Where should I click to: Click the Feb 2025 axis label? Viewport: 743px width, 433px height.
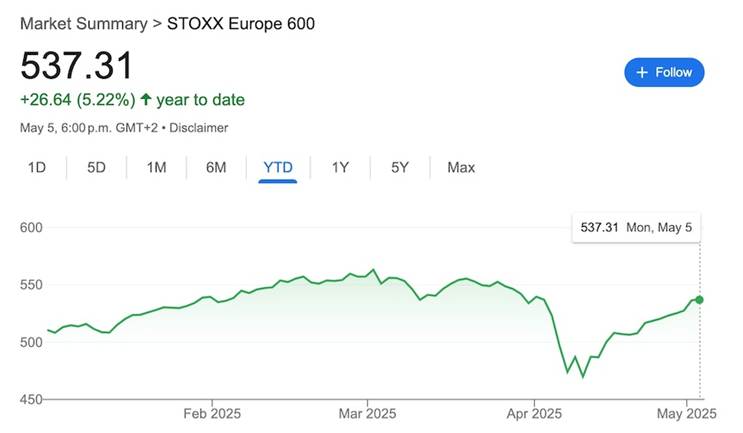pos(212,412)
